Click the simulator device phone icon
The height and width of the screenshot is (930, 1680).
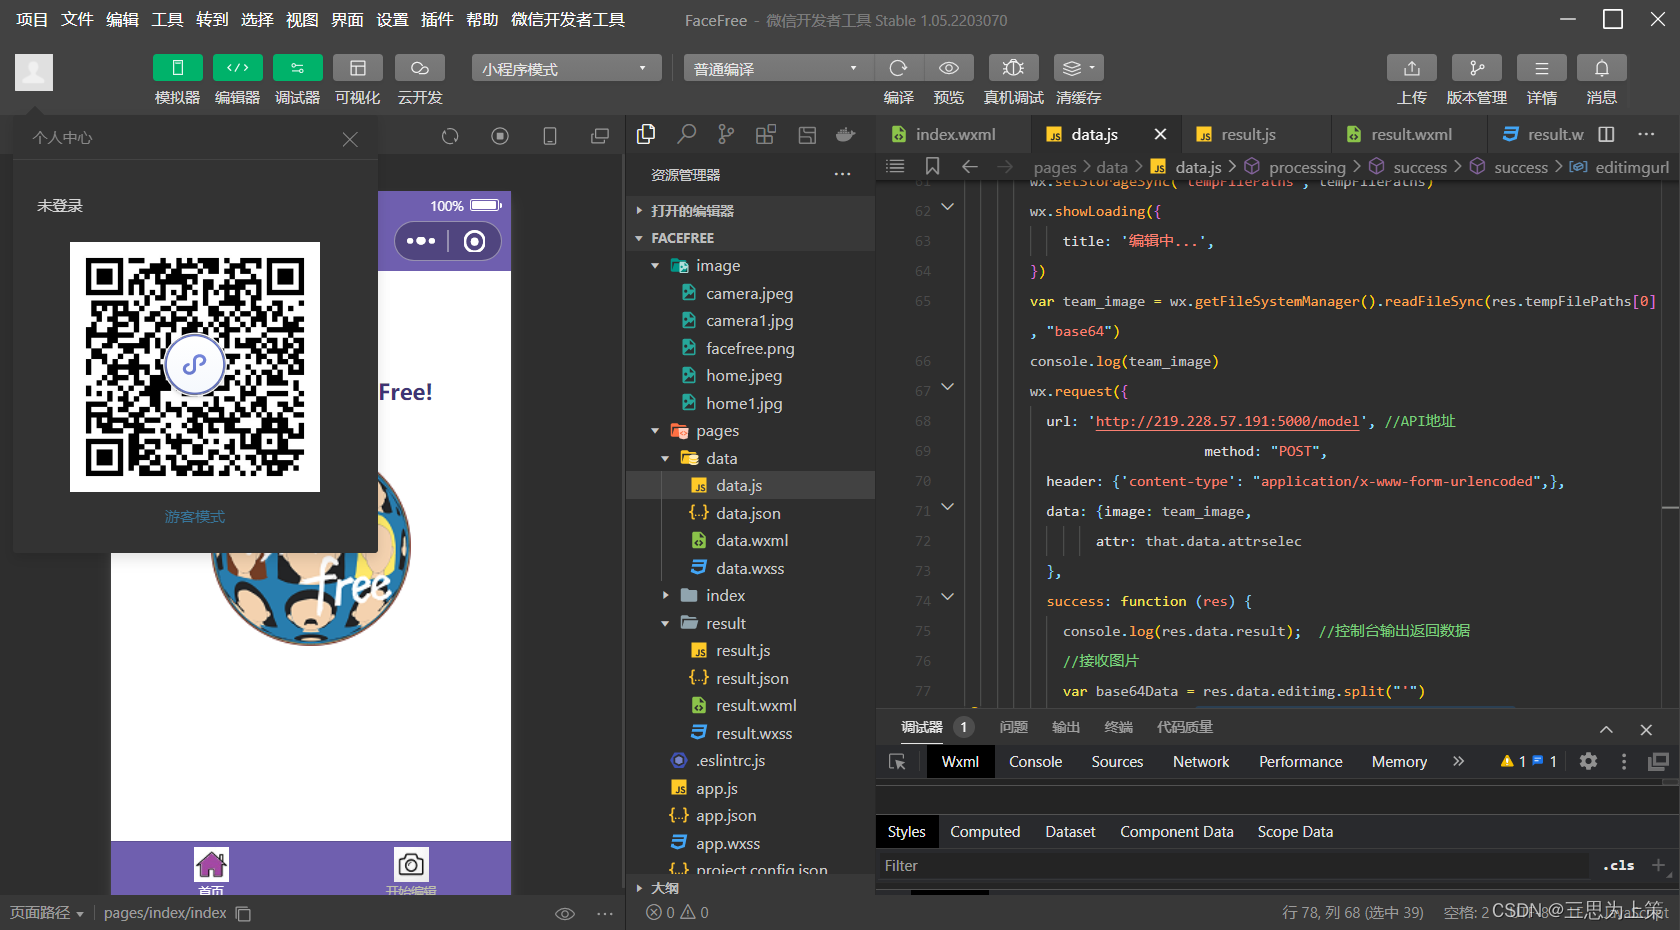coord(550,136)
